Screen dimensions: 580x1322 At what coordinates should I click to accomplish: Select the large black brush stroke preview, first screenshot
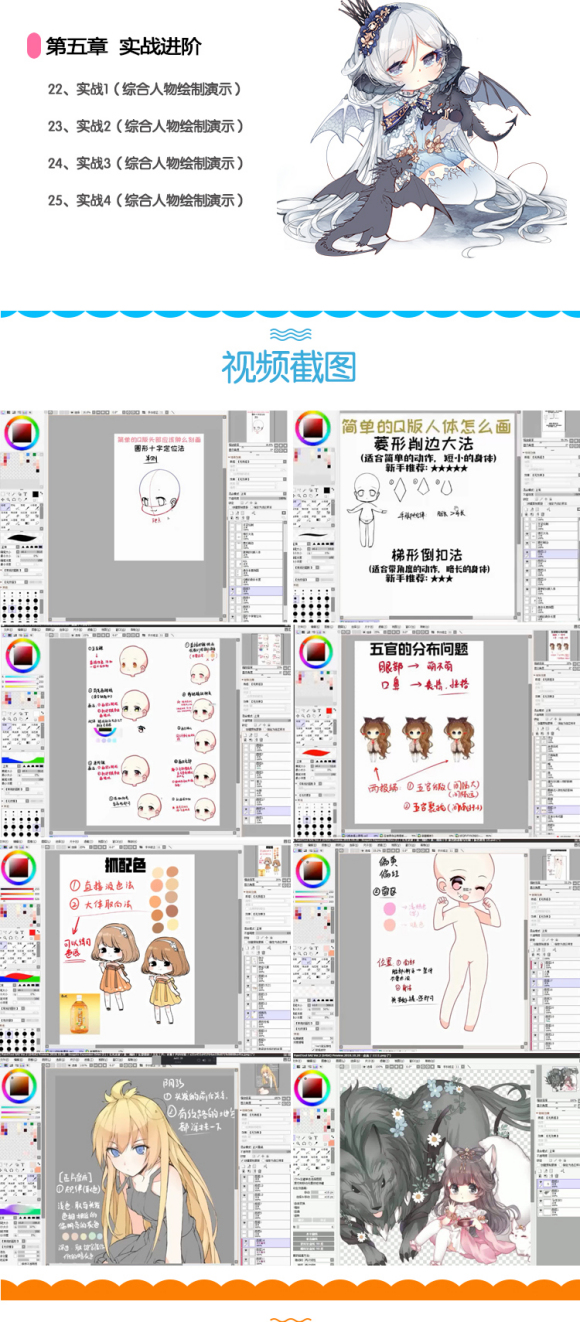(x=24, y=539)
